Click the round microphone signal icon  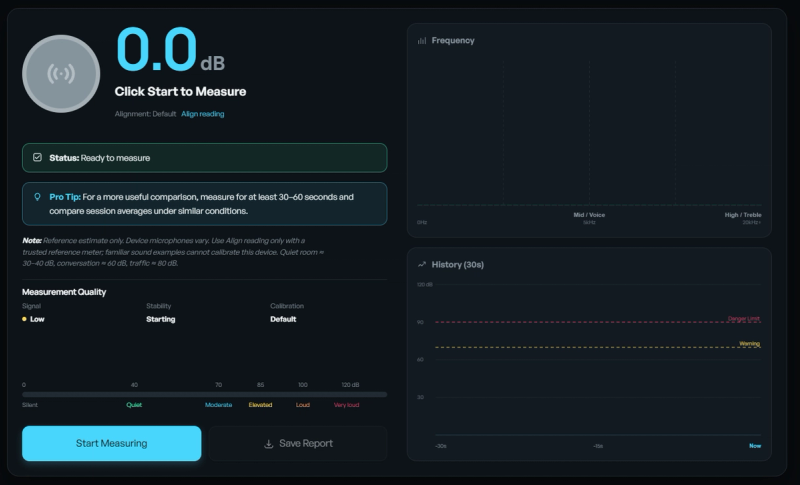[61, 74]
